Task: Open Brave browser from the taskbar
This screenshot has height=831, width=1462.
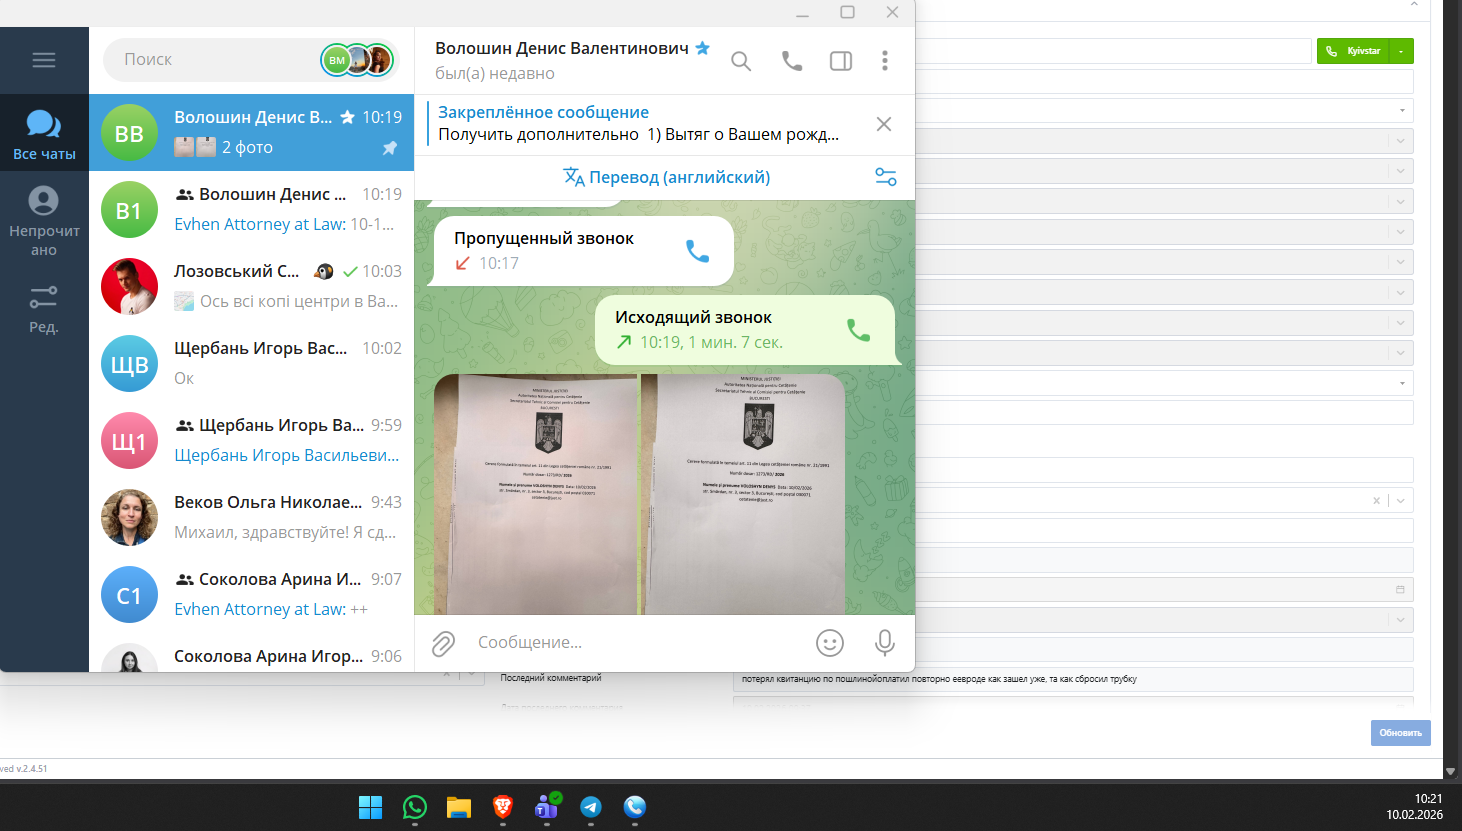Action: (503, 807)
